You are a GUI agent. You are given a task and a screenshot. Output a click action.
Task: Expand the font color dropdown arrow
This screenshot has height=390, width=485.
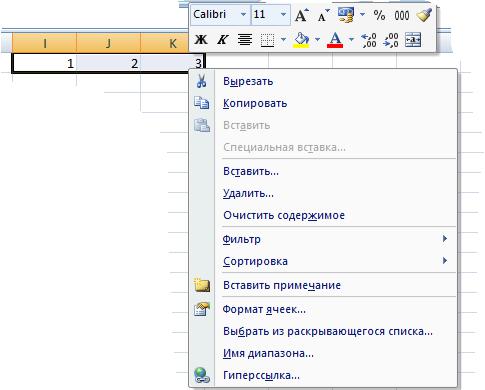pyautogui.click(x=351, y=40)
